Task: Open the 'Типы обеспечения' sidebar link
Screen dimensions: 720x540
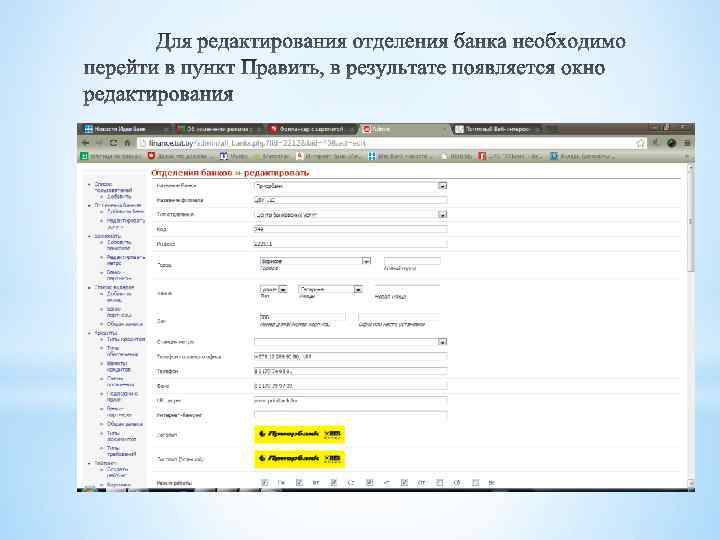Action: tap(122, 351)
